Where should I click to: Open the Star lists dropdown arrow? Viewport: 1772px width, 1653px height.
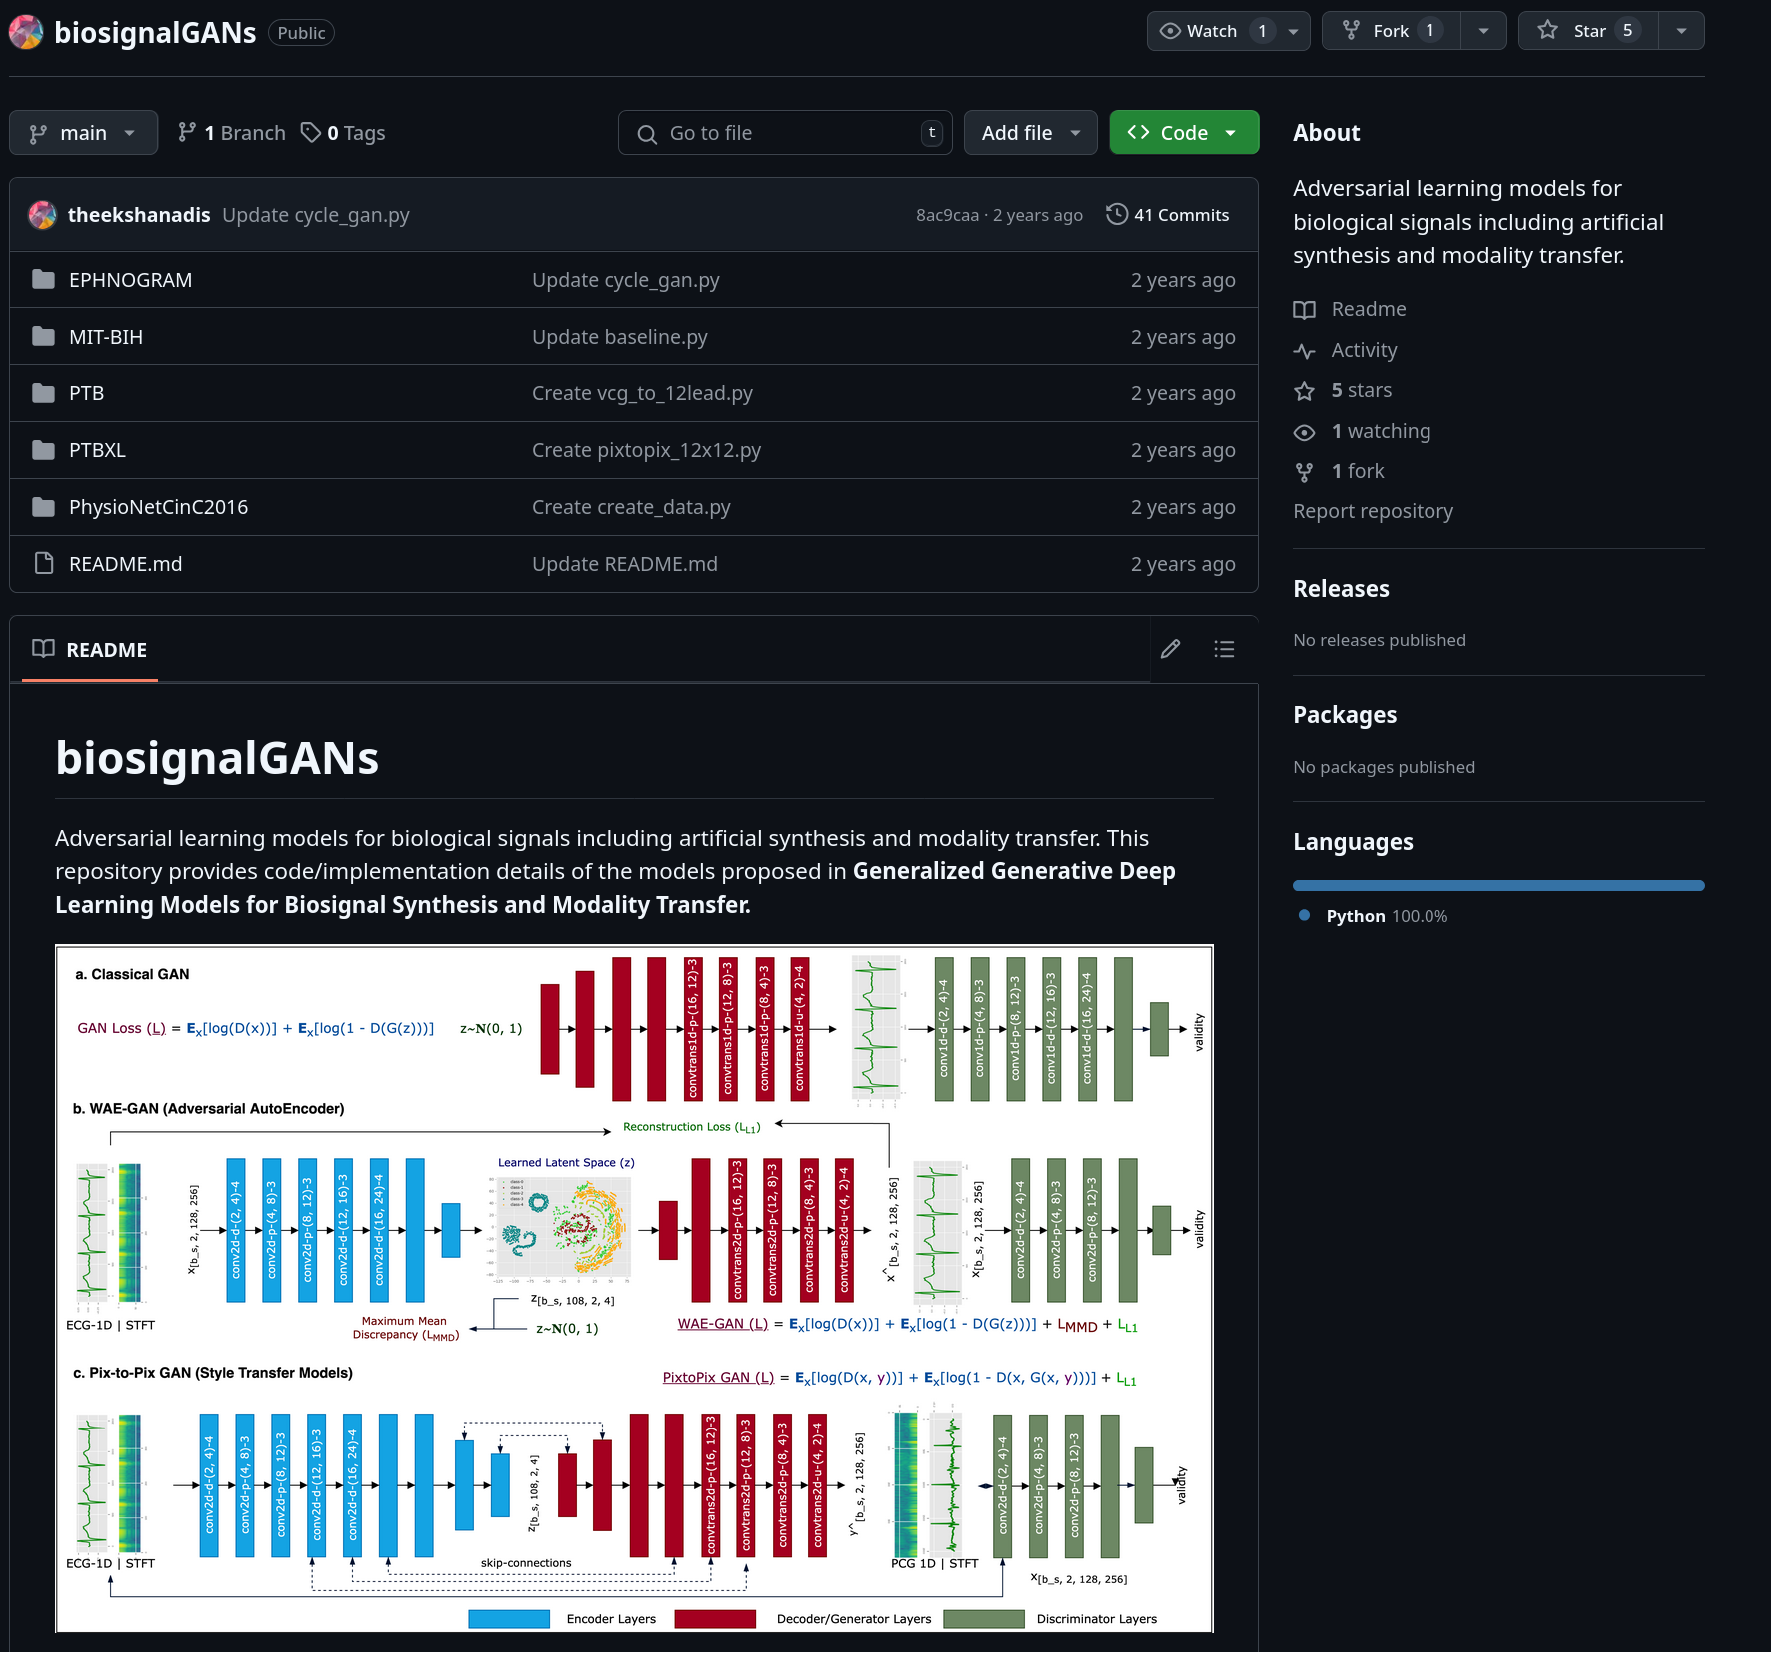pyautogui.click(x=1681, y=31)
